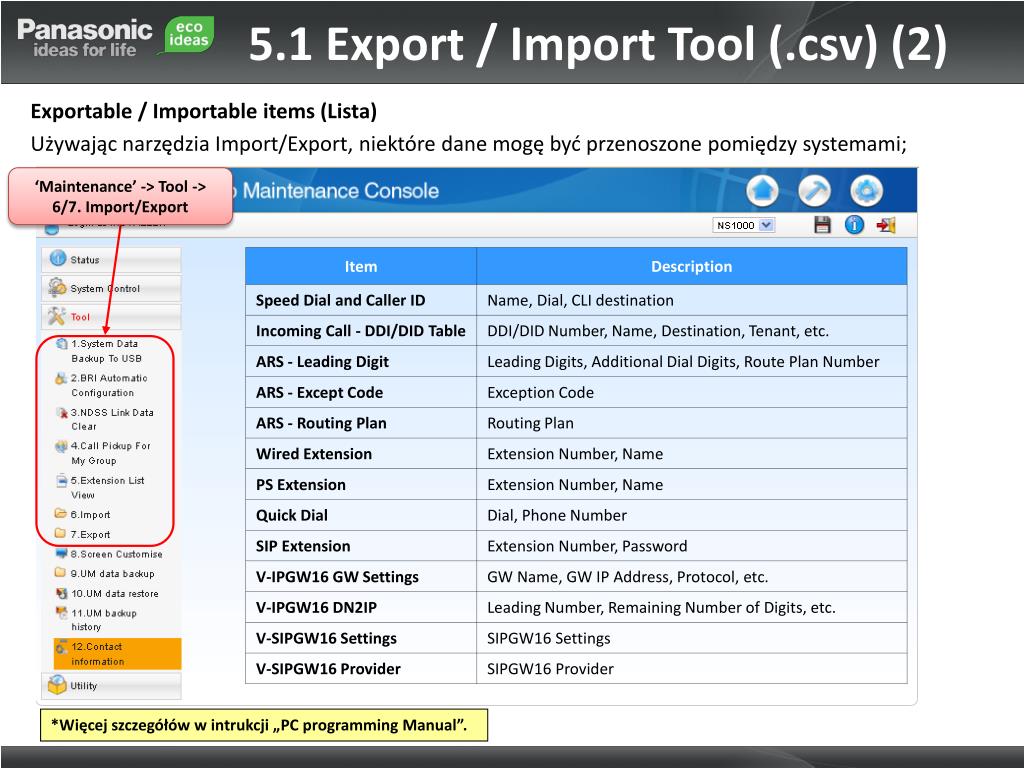This screenshot has width=1024, height=768.
Task: Click the Panasonic eco ideas logo
Action: pos(115,37)
